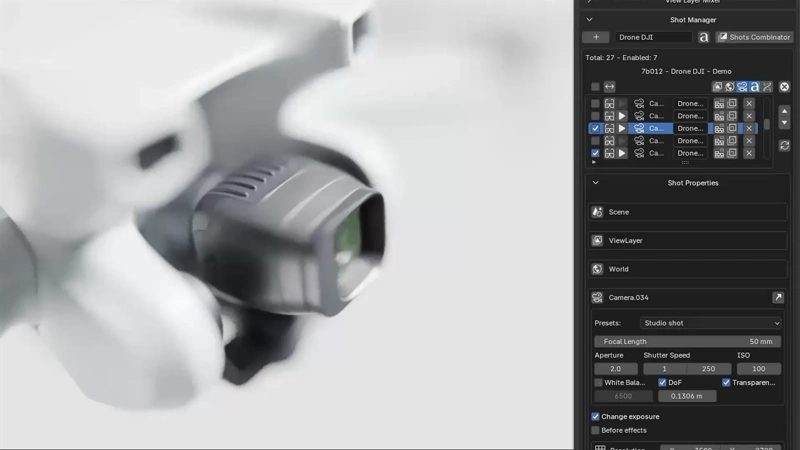Viewport: 800px width, 450px height.
Task: Click the Drone... name field in highlighted row
Action: click(x=690, y=129)
